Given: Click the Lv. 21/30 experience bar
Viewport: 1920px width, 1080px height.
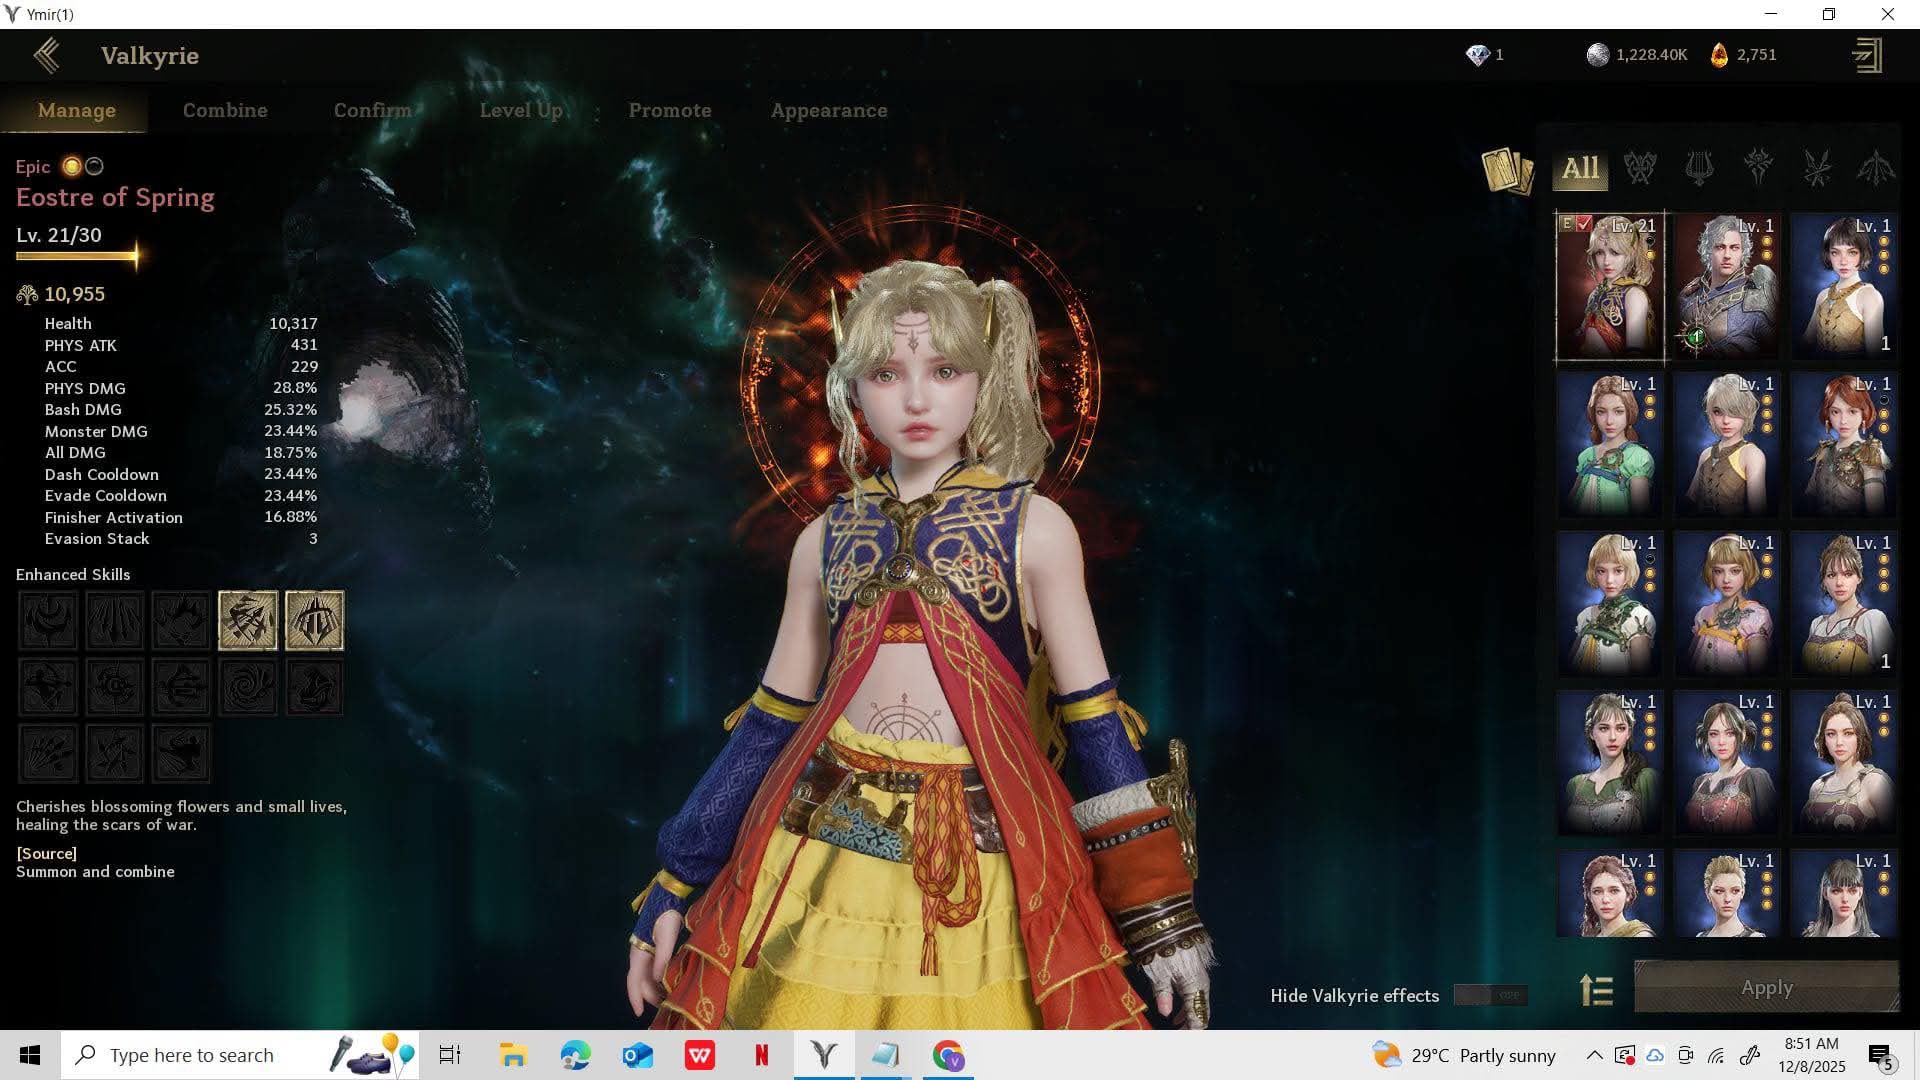Looking at the screenshot, I should 78,256.
